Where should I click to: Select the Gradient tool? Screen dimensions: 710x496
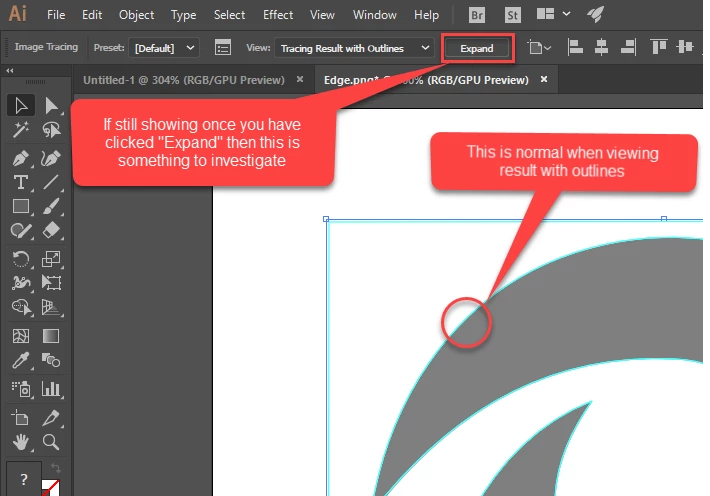point(51,336)
